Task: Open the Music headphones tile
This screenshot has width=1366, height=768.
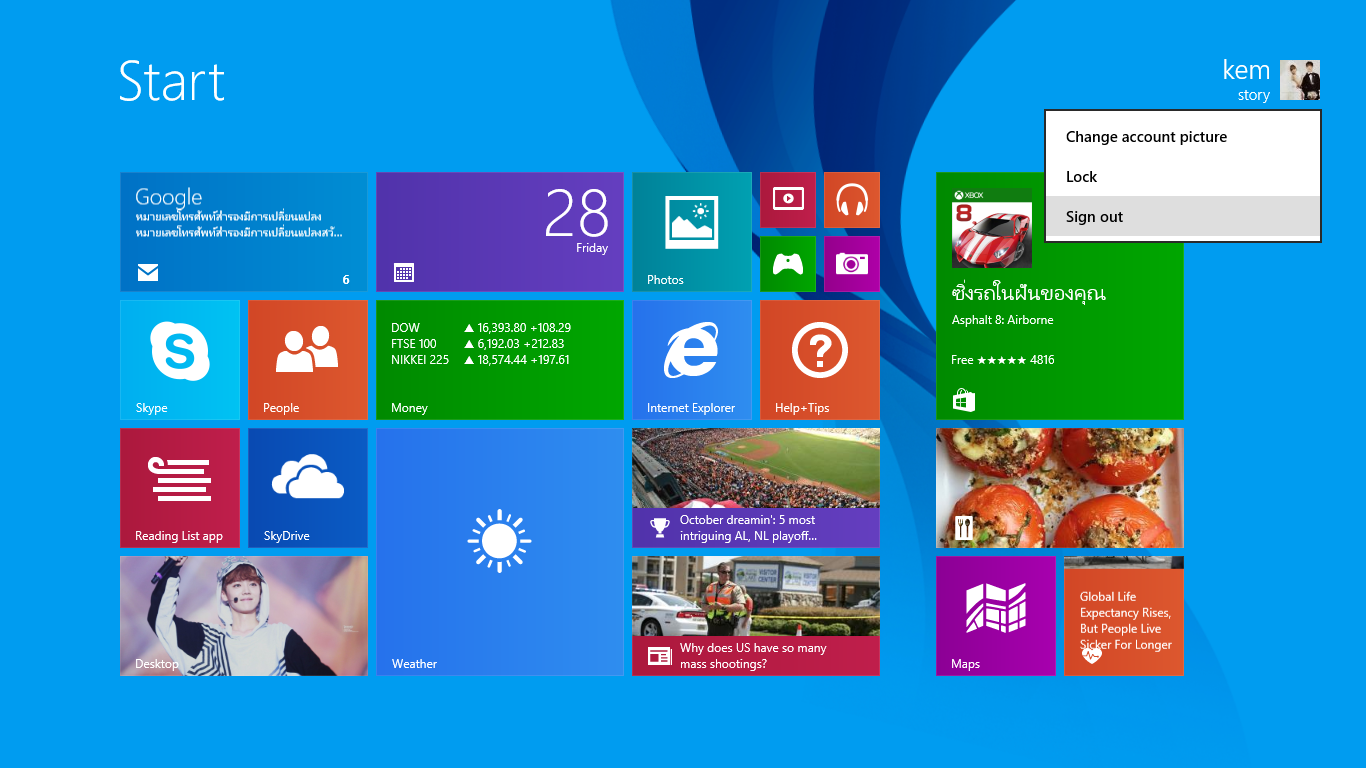Action: click(x=852, y=200)
